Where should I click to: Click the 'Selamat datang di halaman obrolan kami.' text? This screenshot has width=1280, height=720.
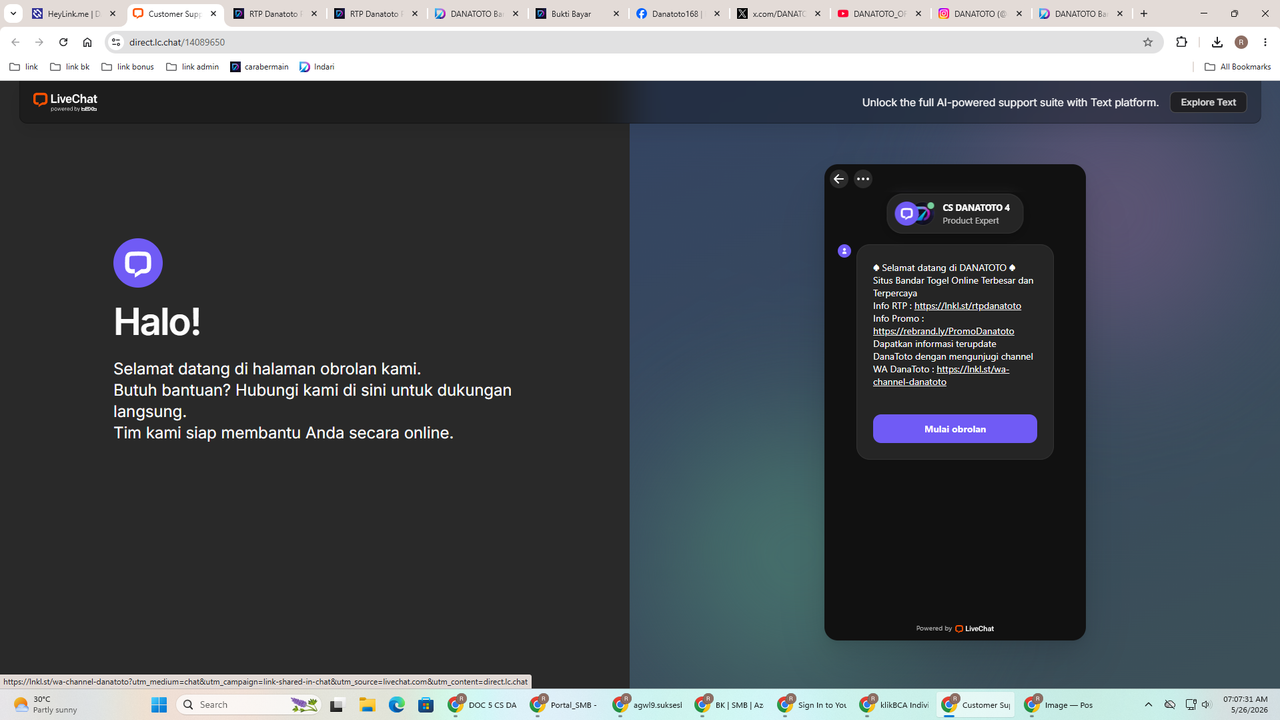(x=267, y=368)
